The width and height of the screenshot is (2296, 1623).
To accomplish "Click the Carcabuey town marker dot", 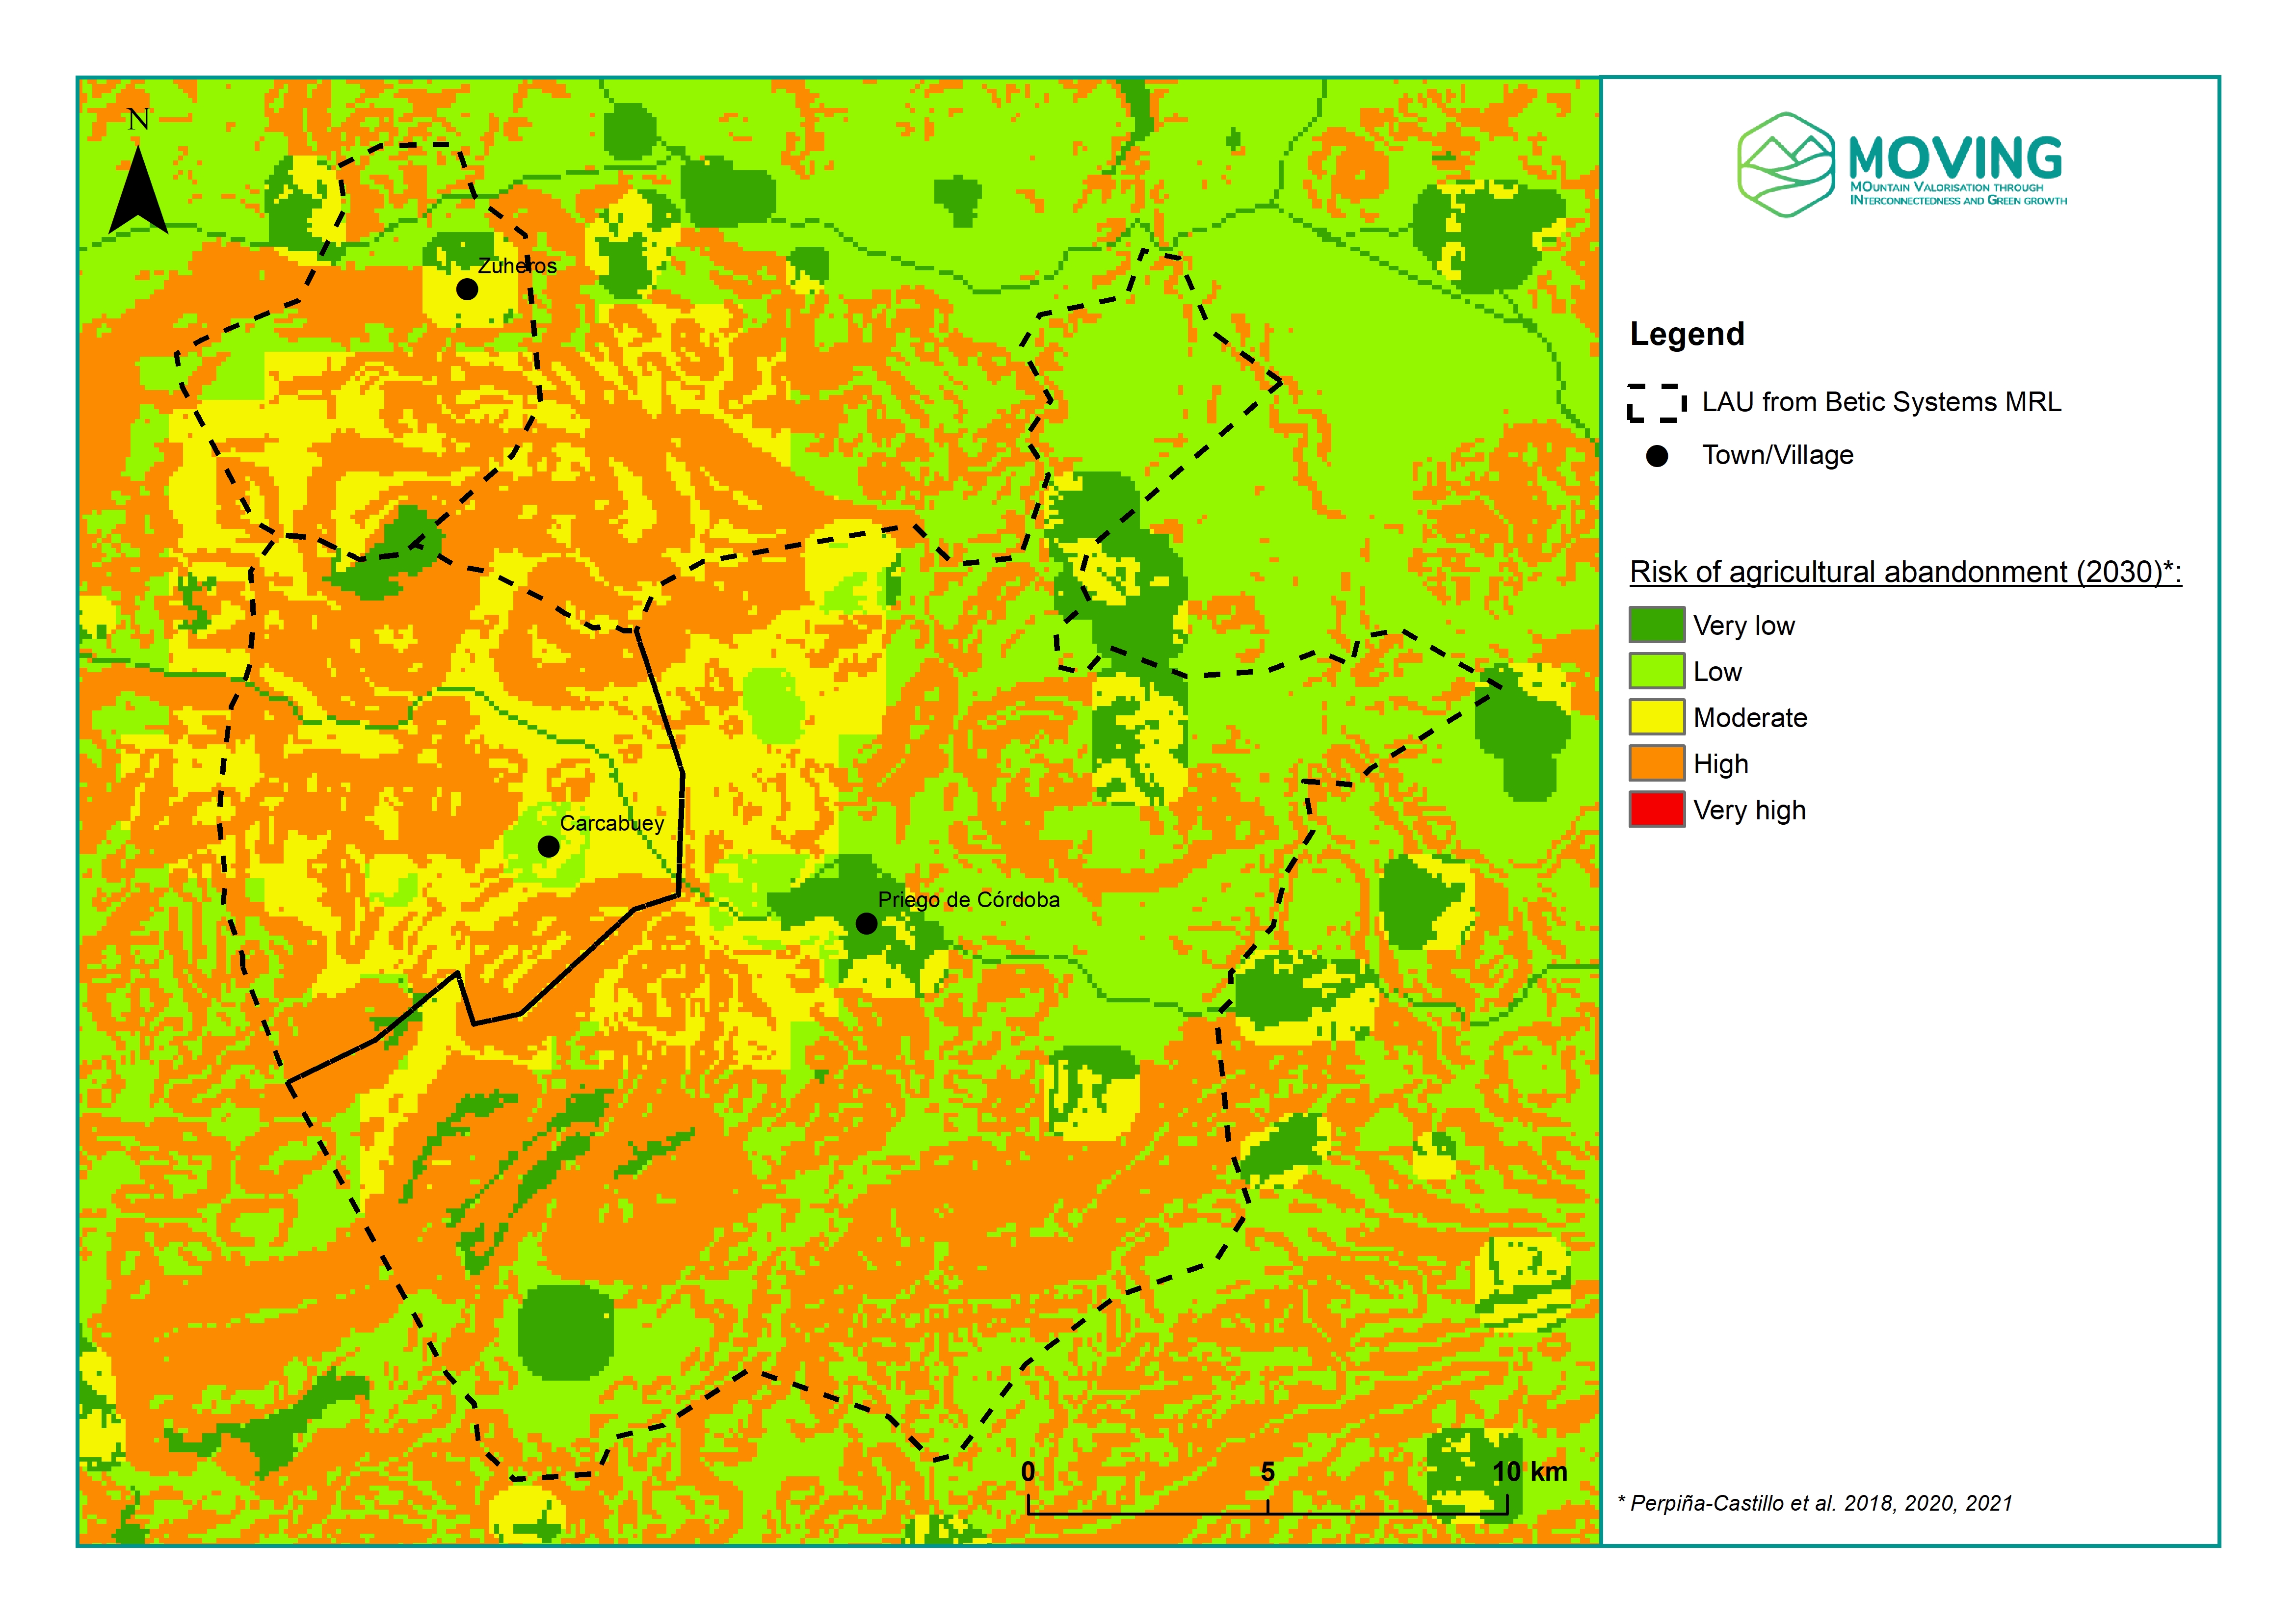I will [548, 846].
